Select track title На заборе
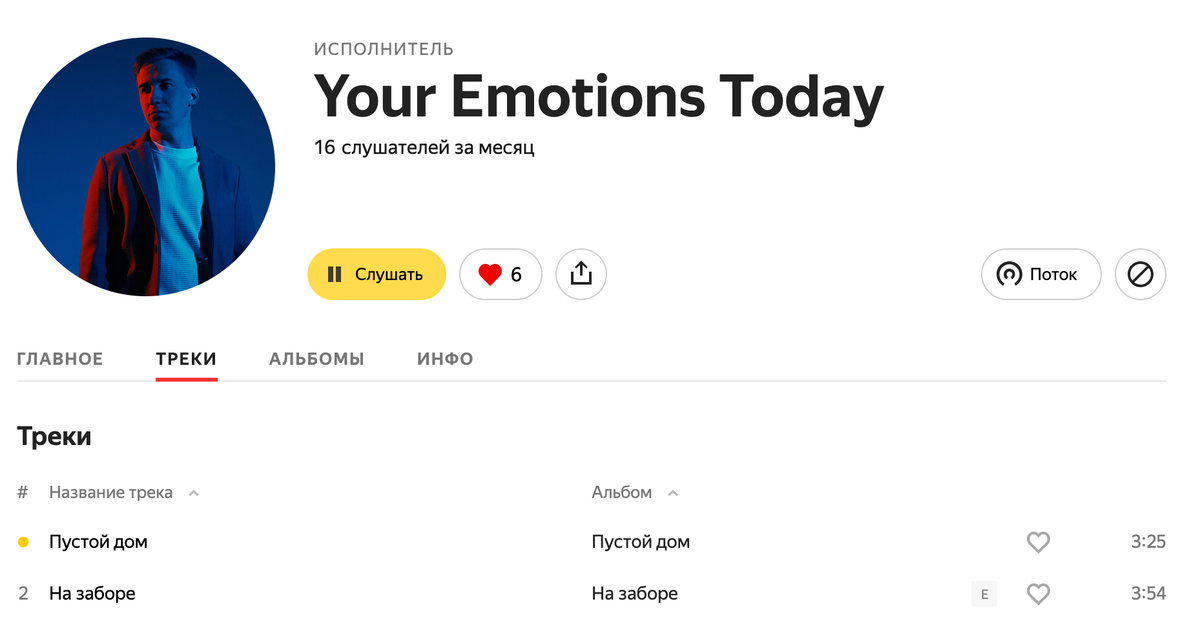The image size is (1200, 630). click(92, 594)
